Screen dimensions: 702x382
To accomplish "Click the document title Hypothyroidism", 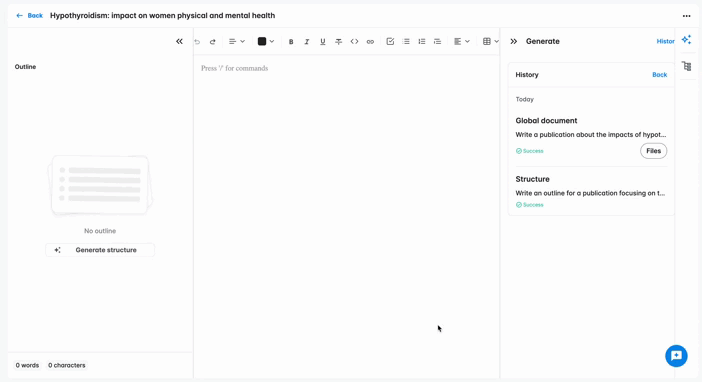I will [163, 15].
